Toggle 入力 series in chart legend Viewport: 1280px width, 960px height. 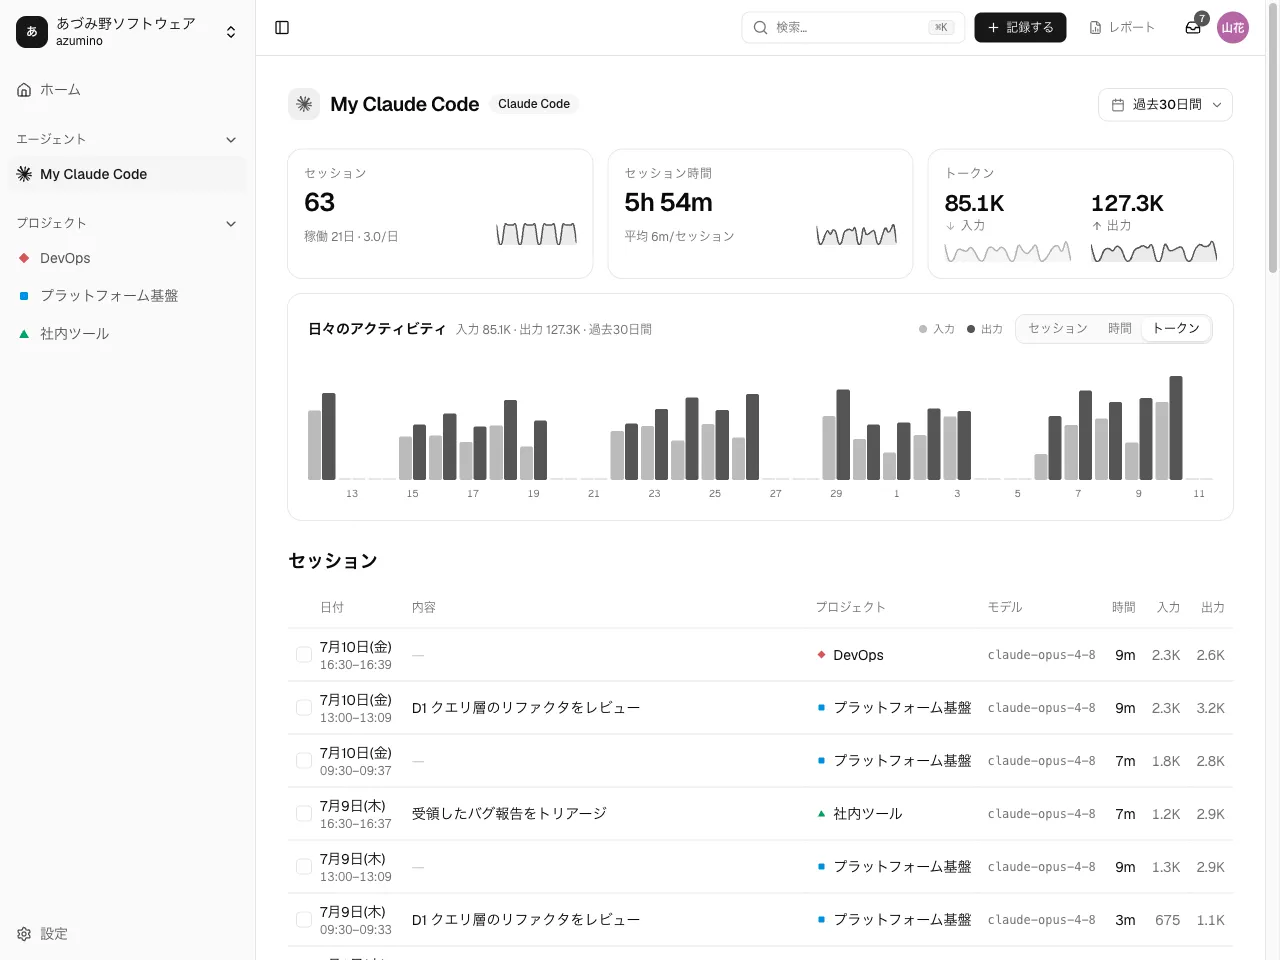pyautogui.click(x=937, y=329)
